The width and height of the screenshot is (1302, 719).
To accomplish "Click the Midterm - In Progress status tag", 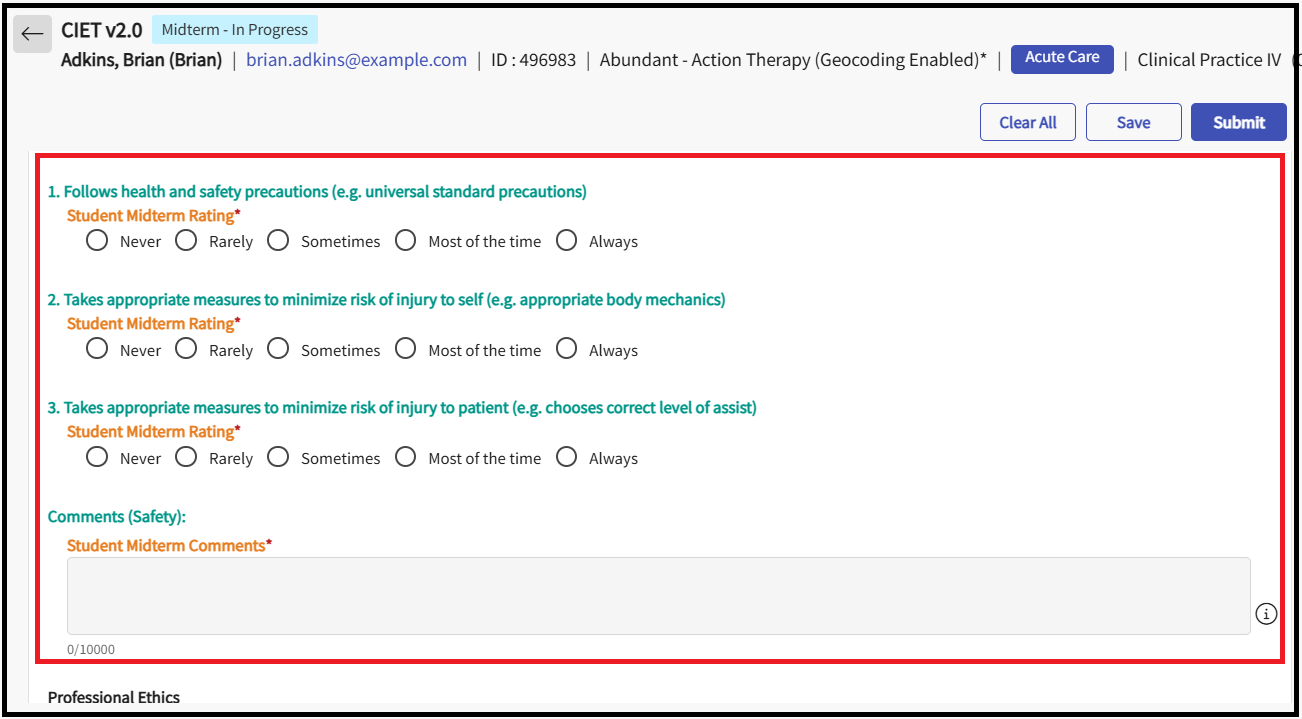I will pyautogui.click(x=234, y=30).
